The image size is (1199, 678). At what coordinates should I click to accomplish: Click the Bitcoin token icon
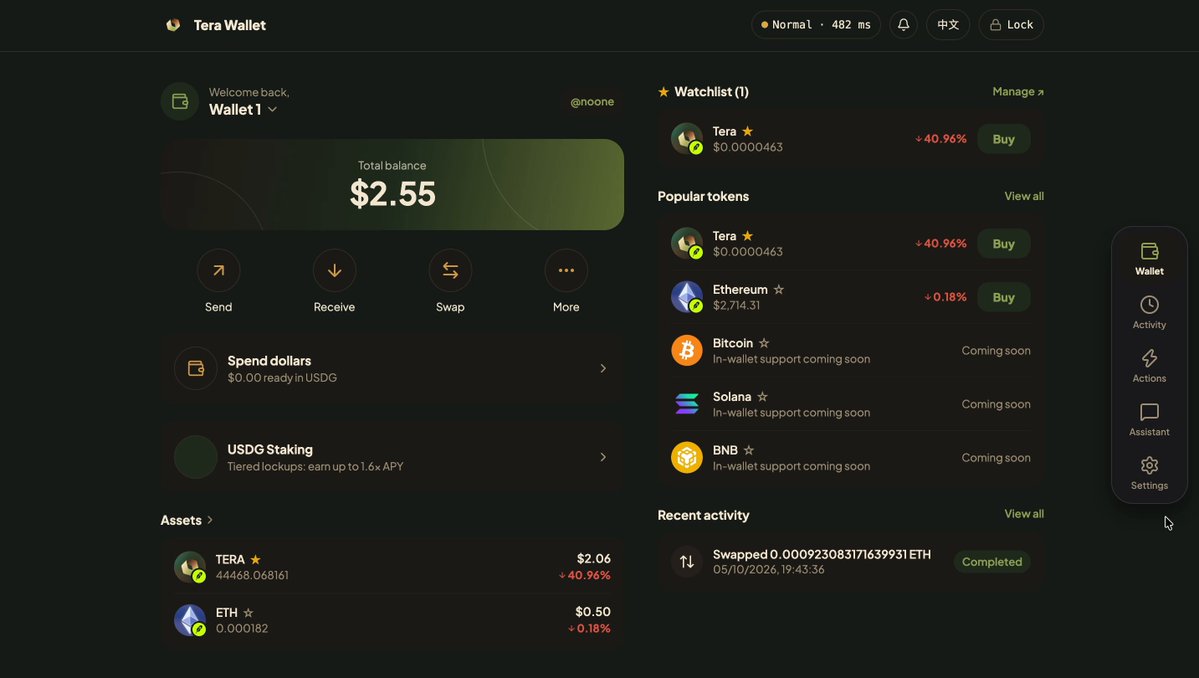pyautogui.click(x=687, y=351)
